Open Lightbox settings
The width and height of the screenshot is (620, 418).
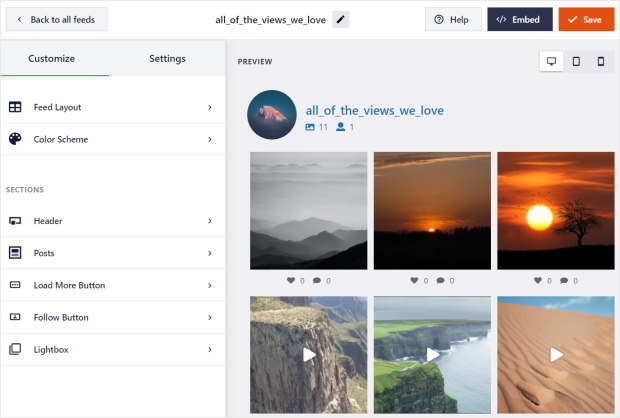(x=113, y=350)
